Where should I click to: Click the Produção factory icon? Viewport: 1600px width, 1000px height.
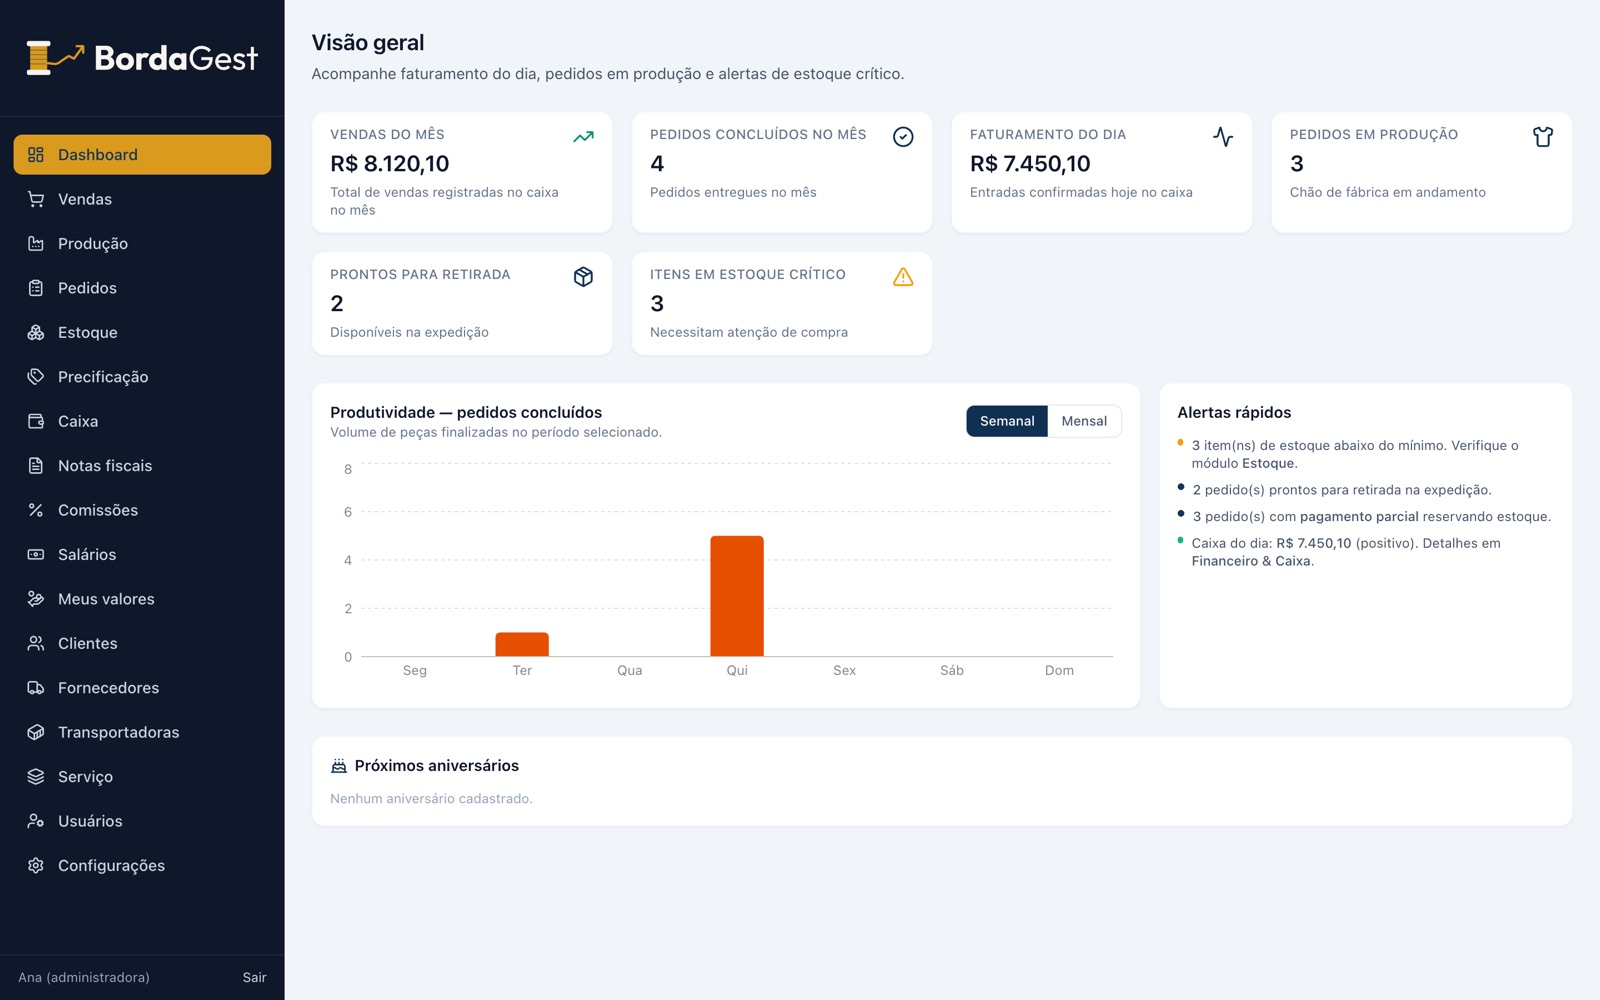click(36, 243)
